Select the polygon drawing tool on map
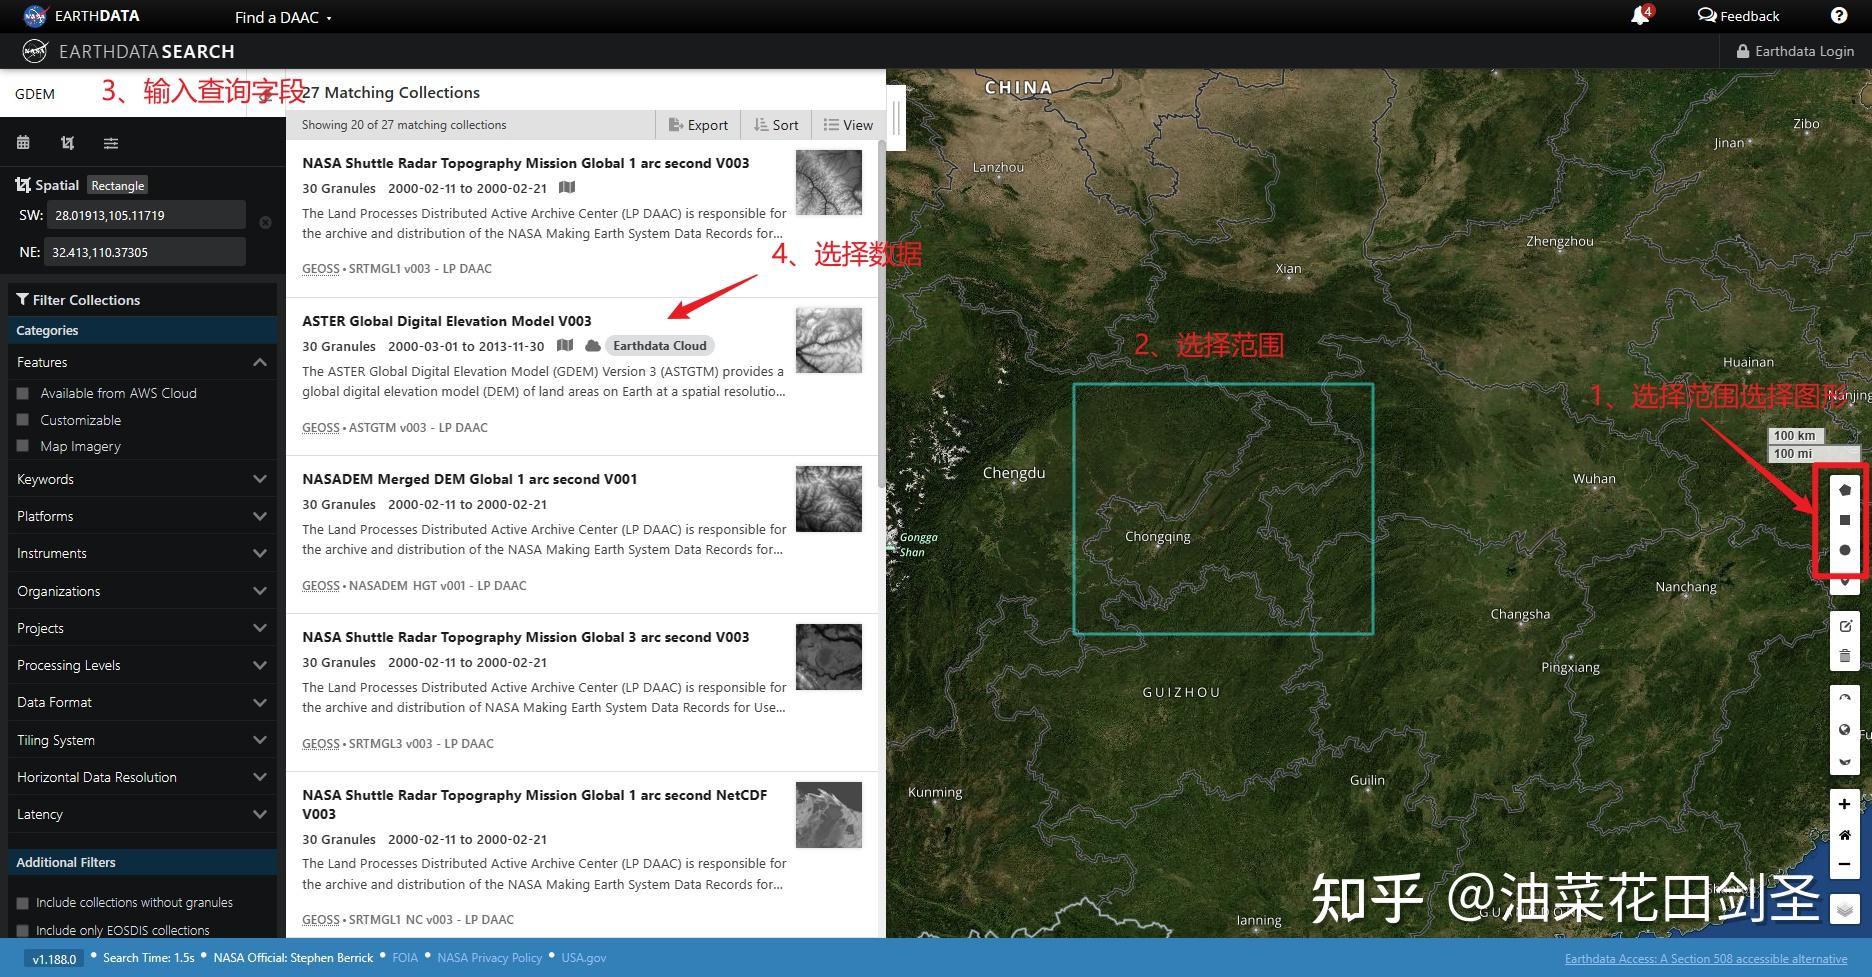 (x=1844, y=489)
